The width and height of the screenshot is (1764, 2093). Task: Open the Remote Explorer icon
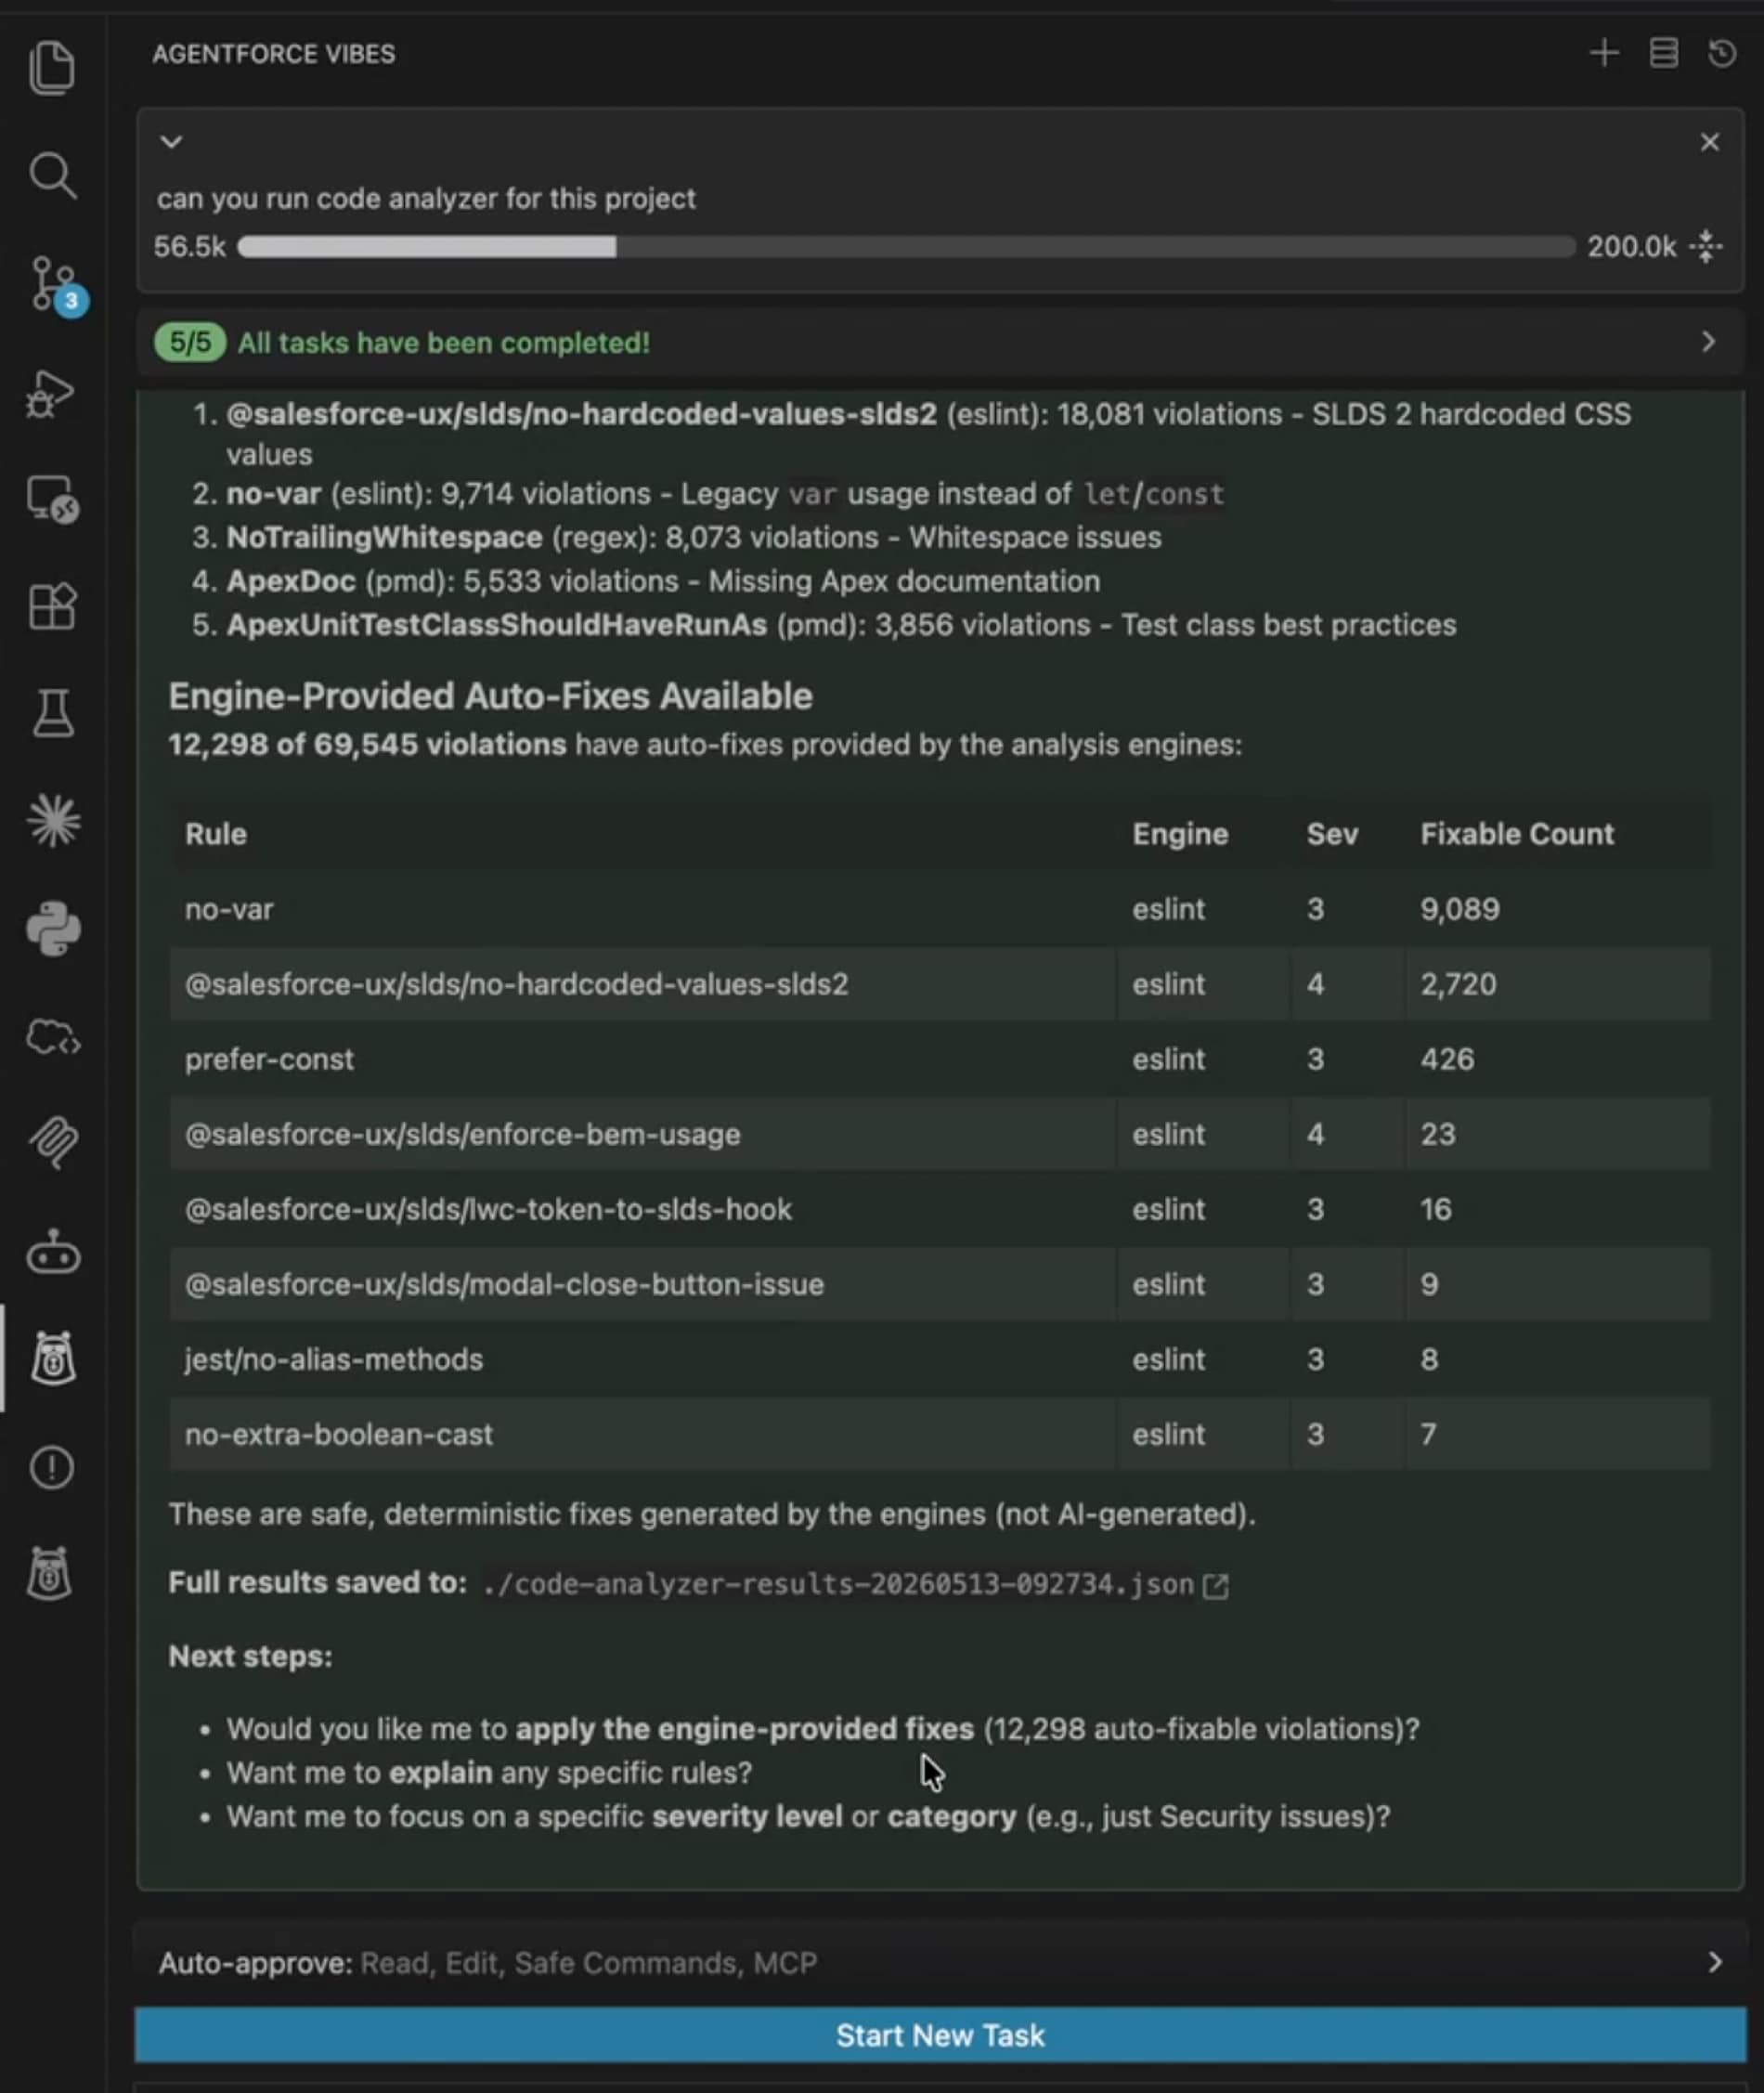click(52, 500)
